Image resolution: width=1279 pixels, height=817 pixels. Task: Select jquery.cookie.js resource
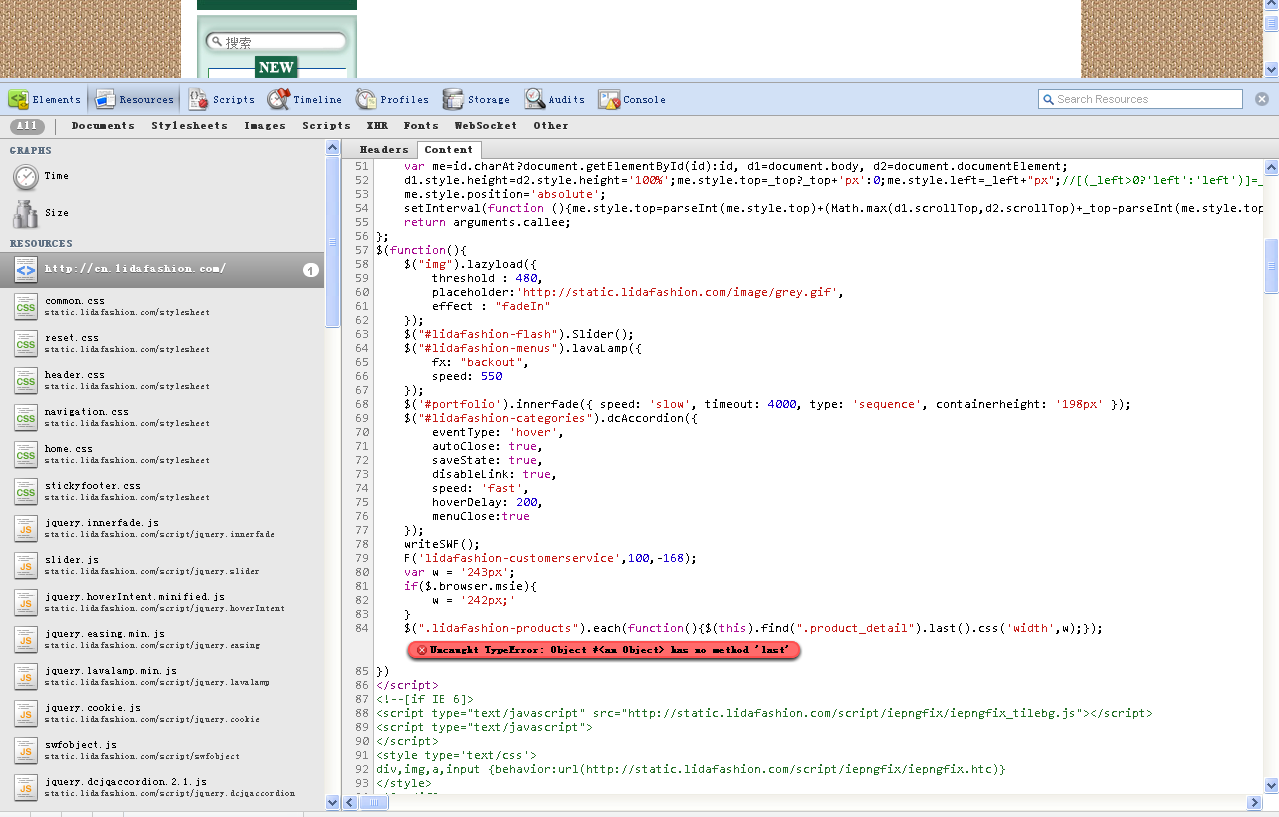[x=162, y=713]
